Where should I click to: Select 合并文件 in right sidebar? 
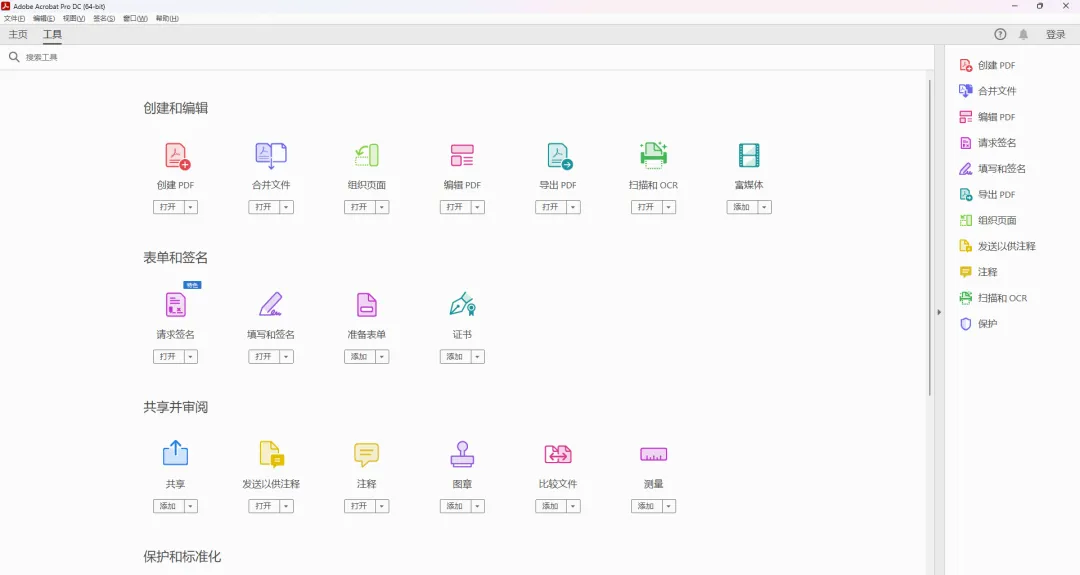pos(988,91)
